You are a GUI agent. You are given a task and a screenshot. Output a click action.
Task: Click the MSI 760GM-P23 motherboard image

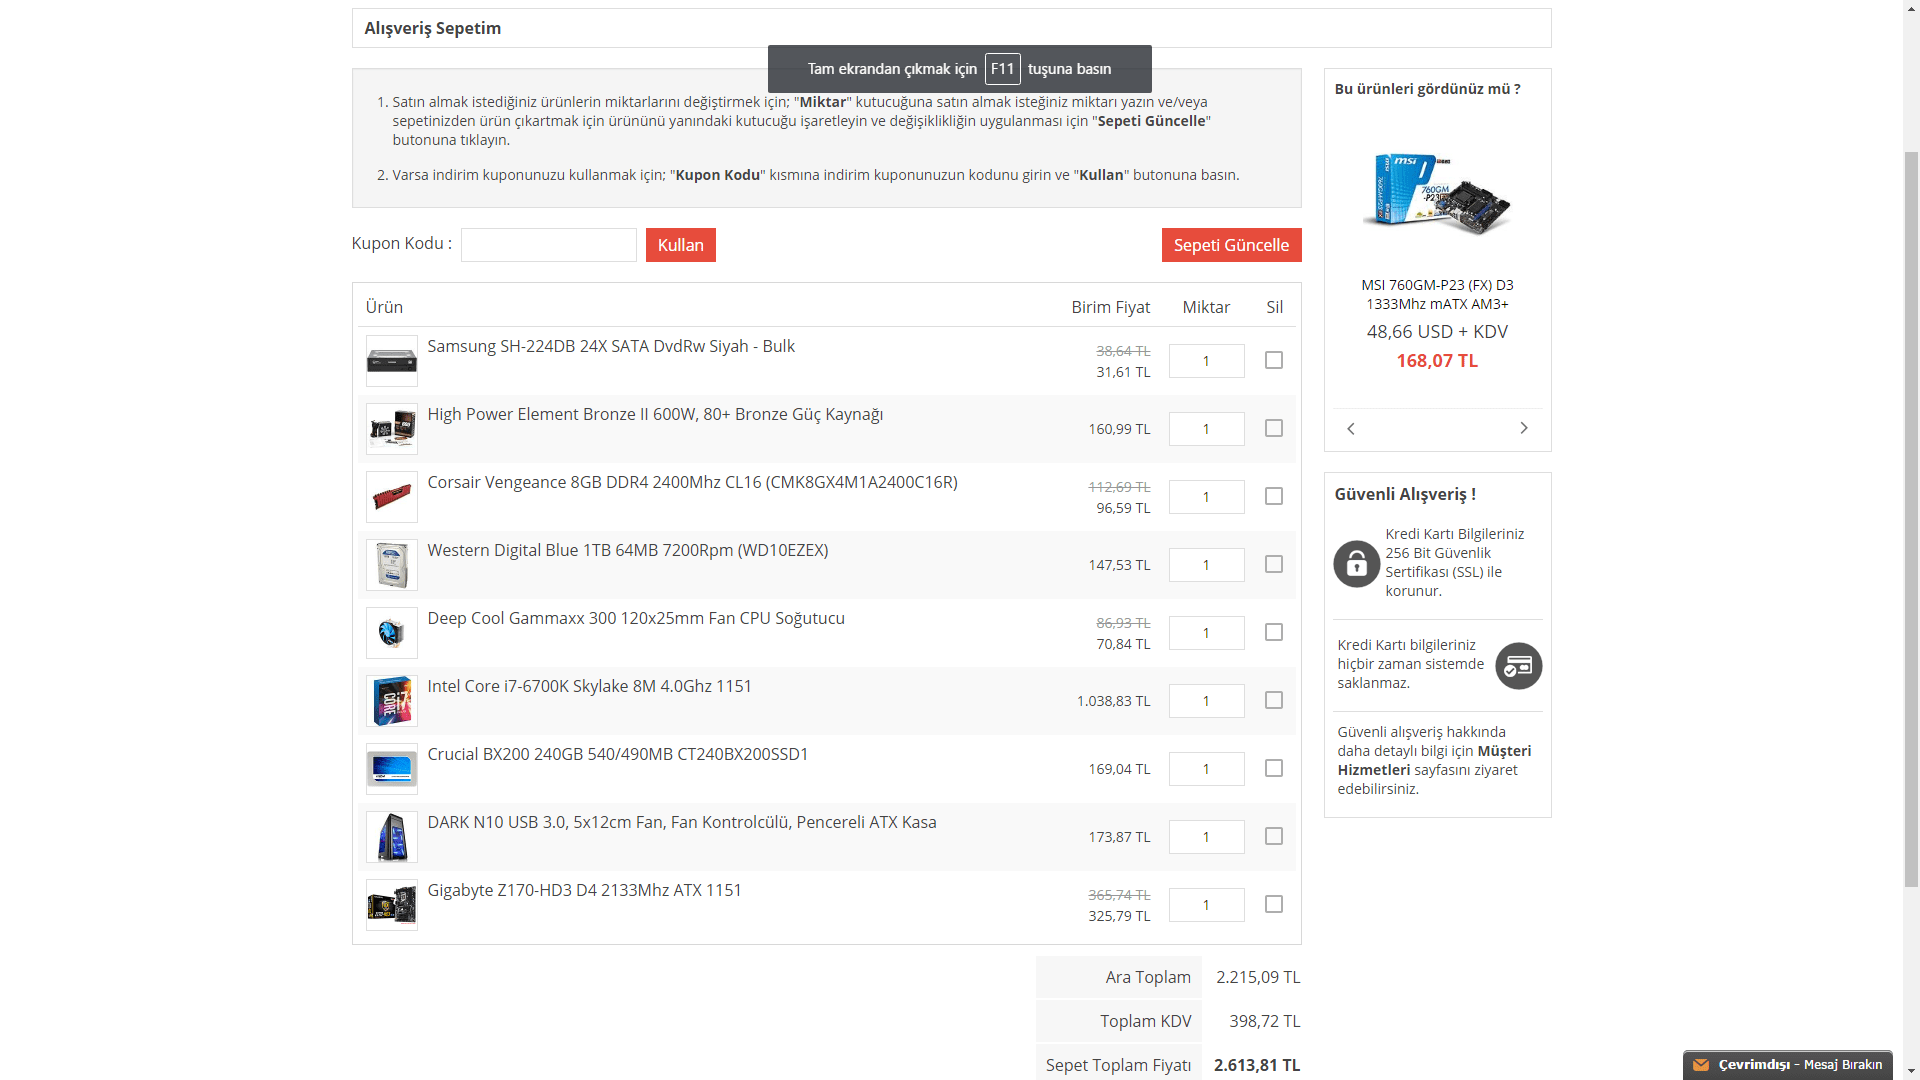[x=1436, y=194]
